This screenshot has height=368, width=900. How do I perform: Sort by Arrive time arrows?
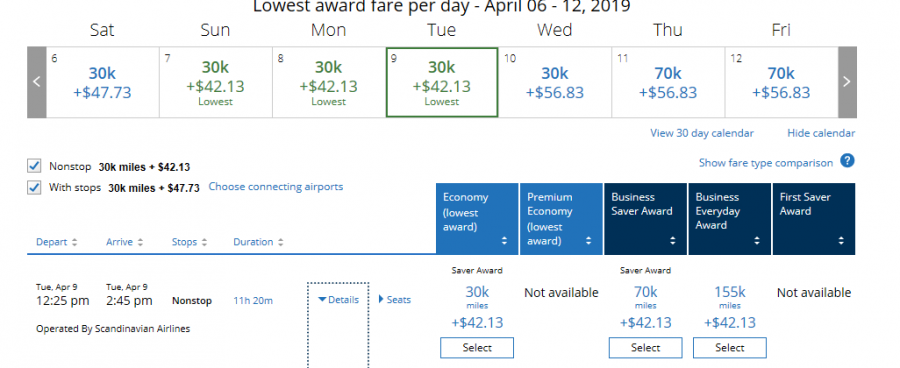click(140, 242)
